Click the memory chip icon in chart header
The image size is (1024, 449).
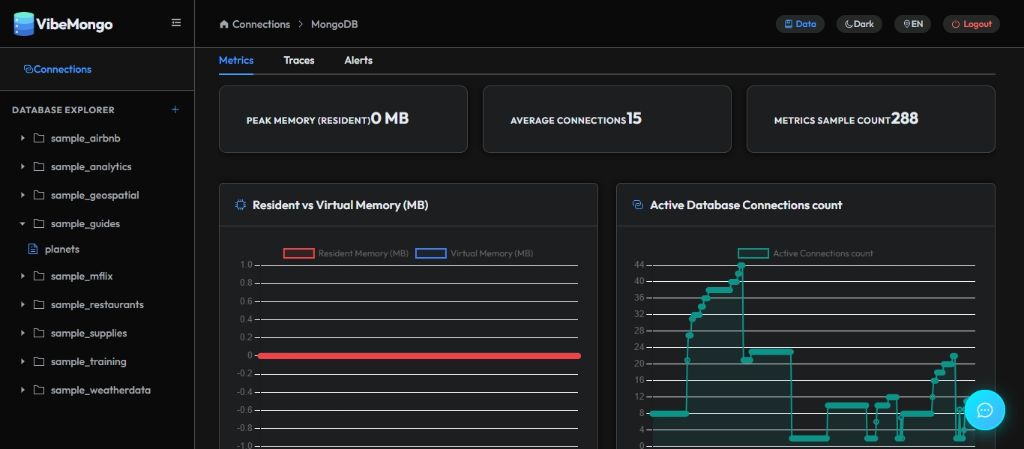[x=240, y=205]
